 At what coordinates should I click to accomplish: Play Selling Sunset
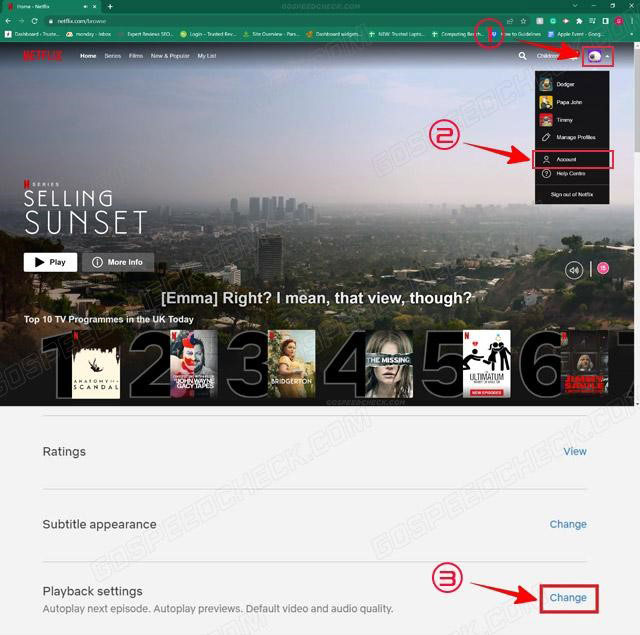coord(50,262)
